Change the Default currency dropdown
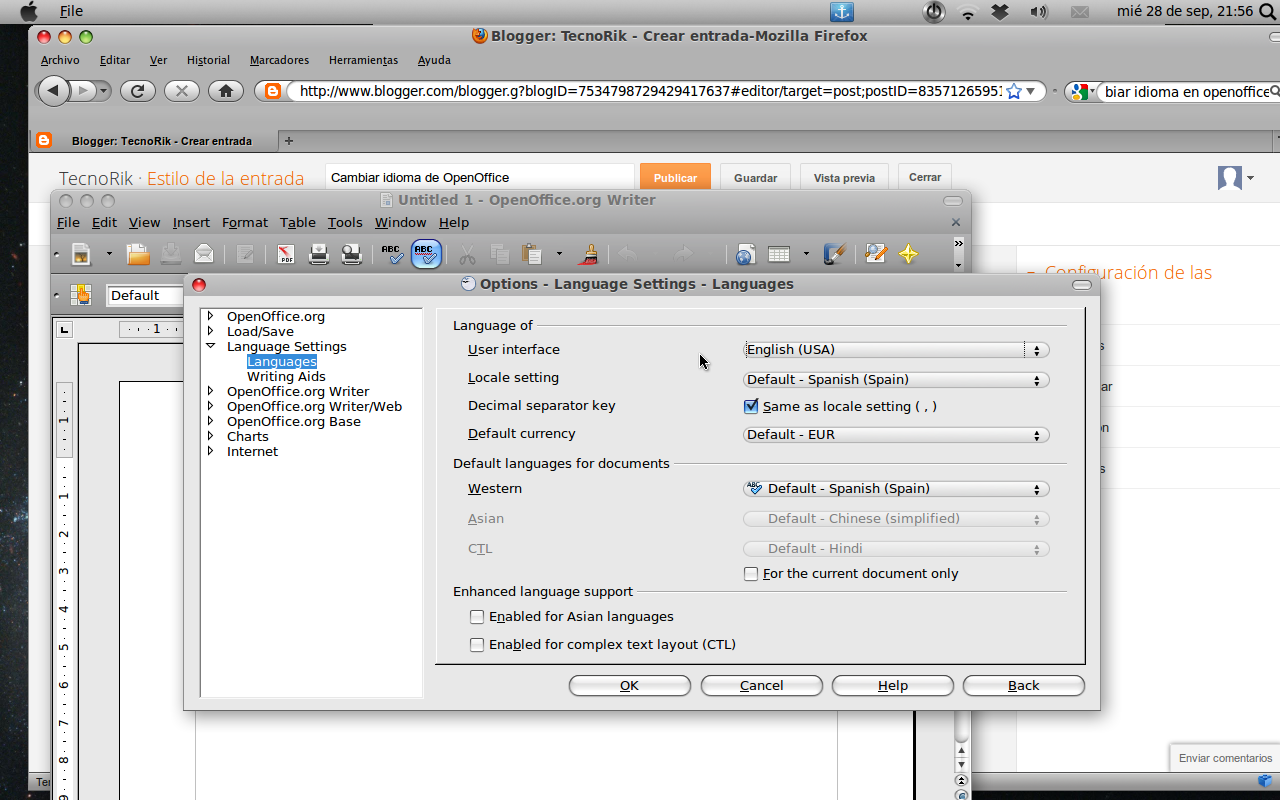This screenshot has height=800, width=1280. 894,434
